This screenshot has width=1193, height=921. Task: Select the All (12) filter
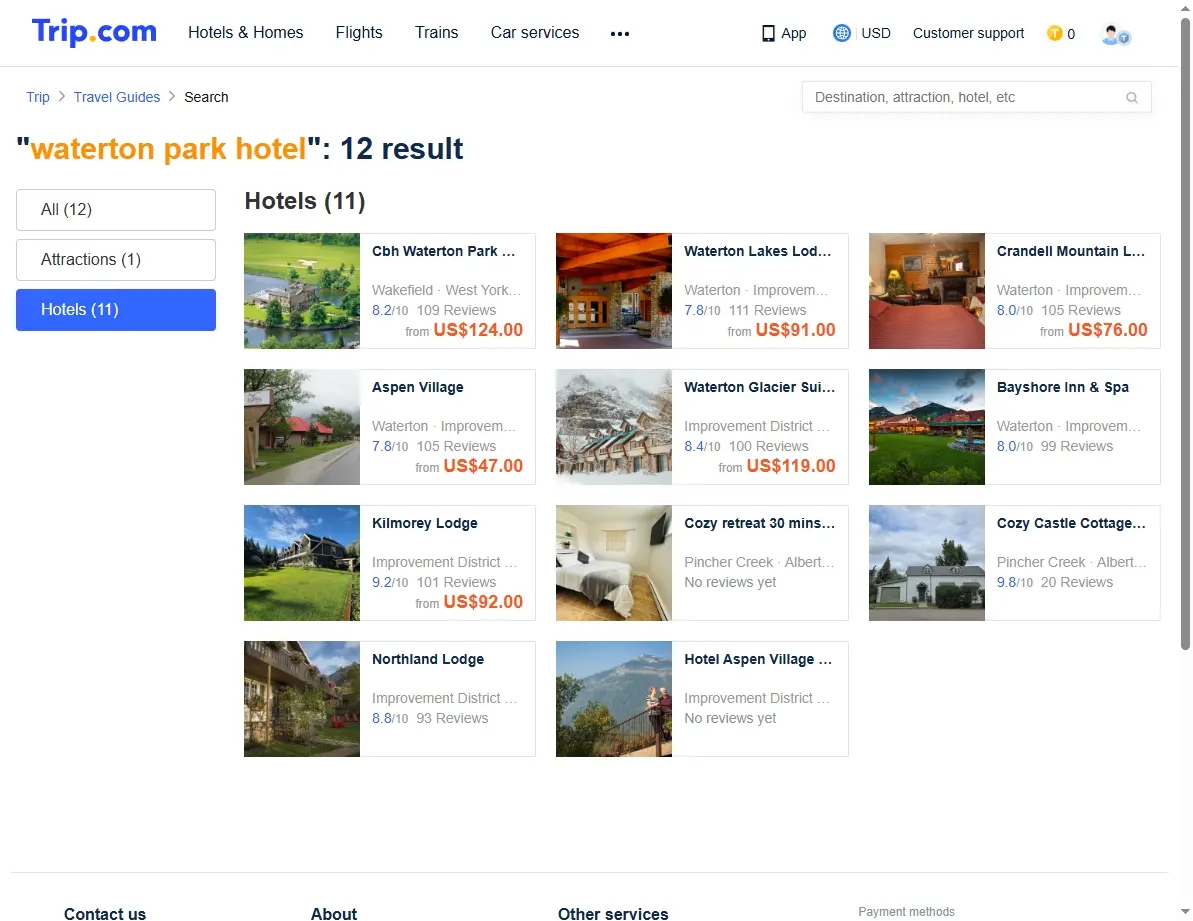tap(116, 210)
